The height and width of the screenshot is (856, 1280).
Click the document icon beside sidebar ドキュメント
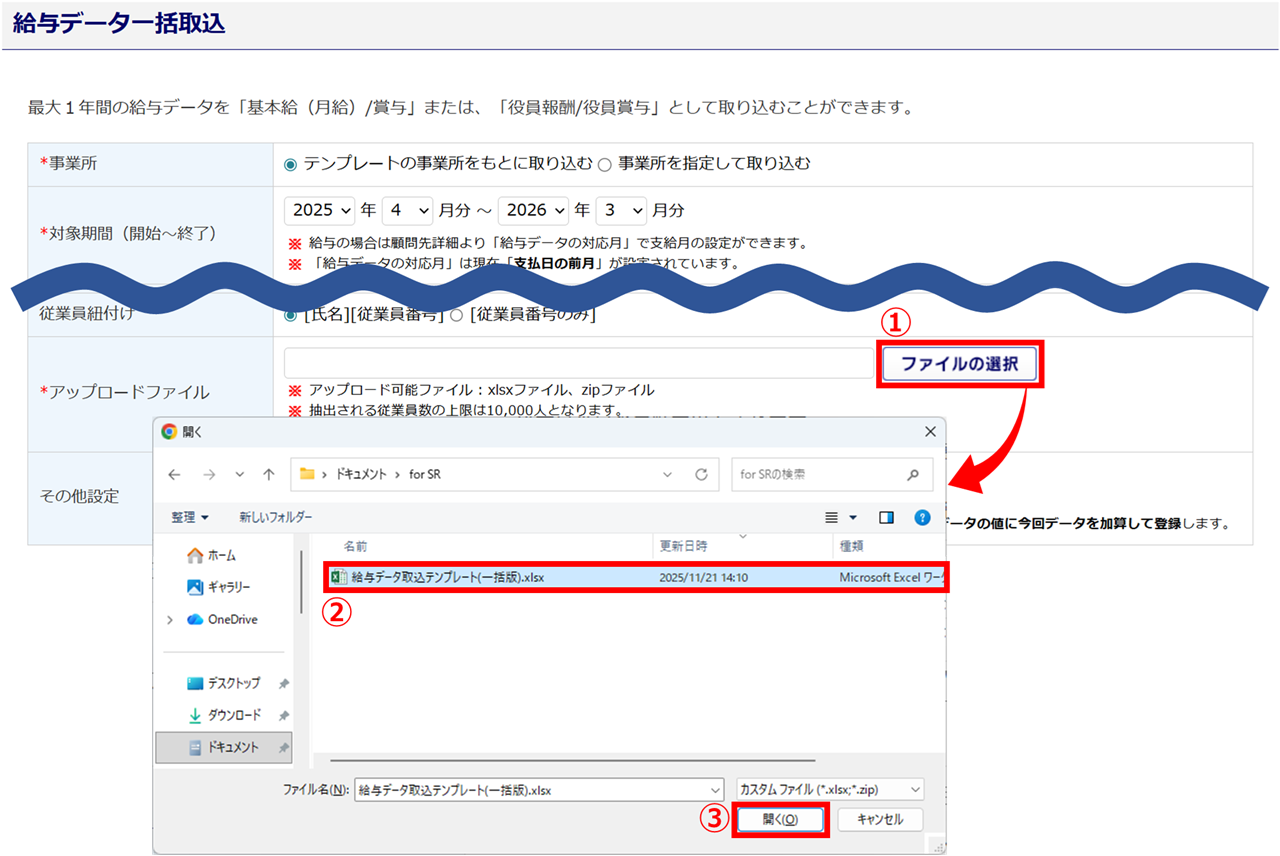click(x=196, y=747)
